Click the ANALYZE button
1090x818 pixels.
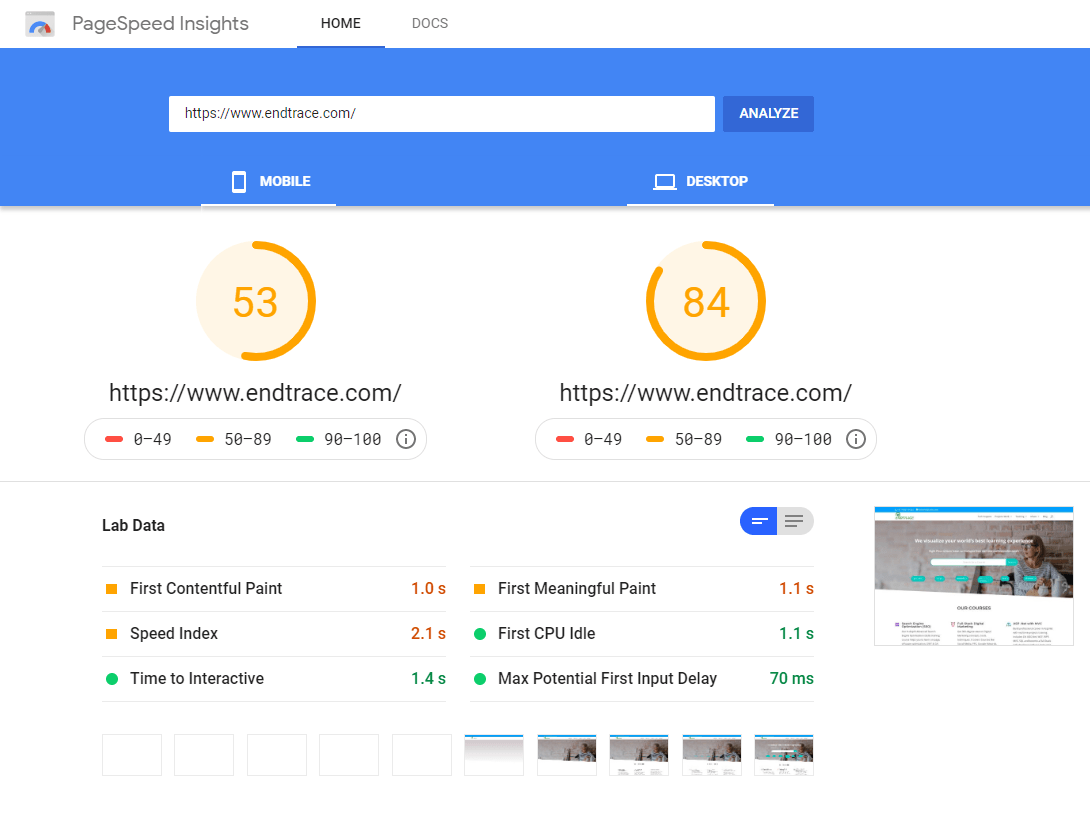click(x=768, y=113)
